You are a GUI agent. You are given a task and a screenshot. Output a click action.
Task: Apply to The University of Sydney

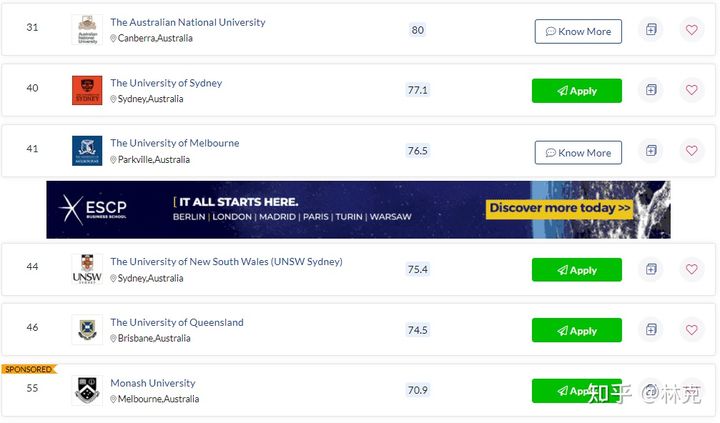[x=577, y=91]
